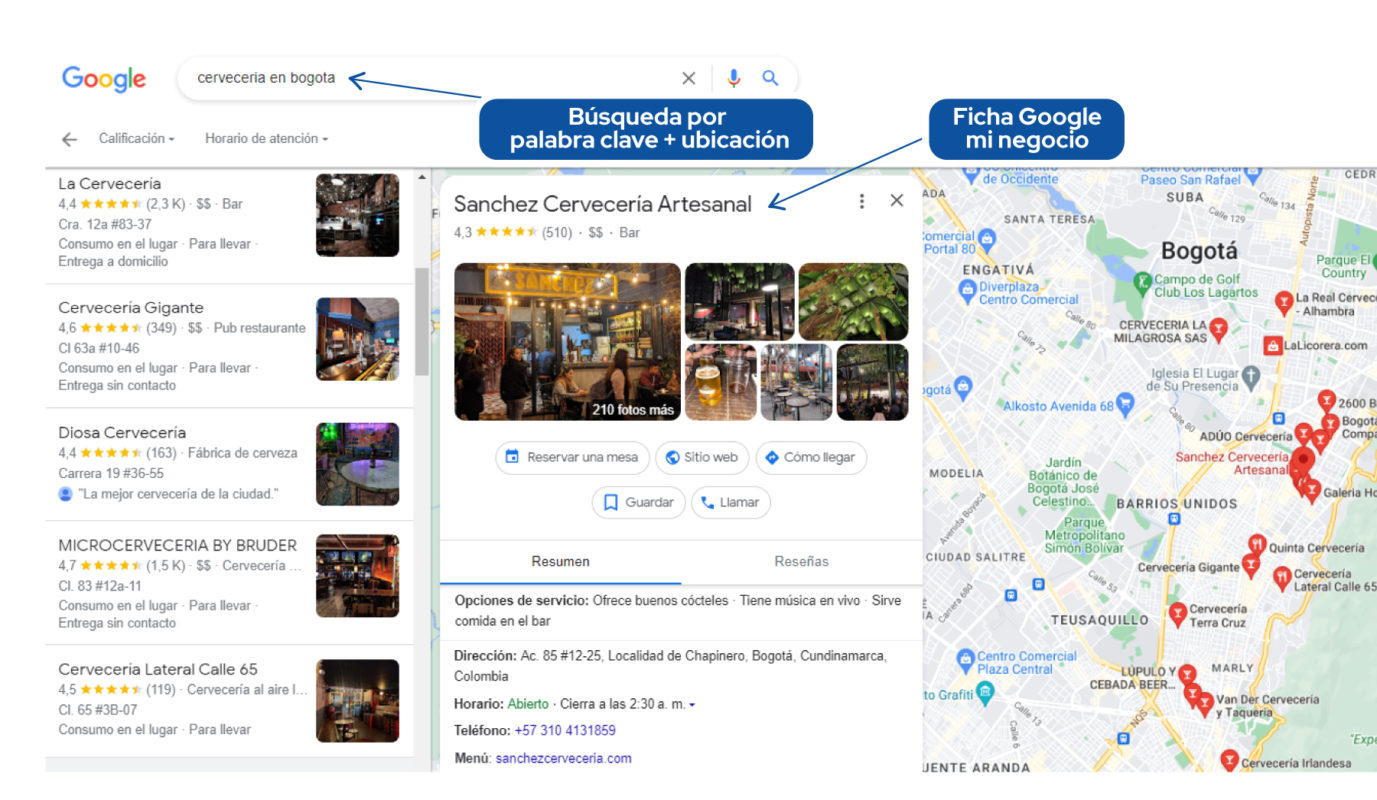The image size is (1377, 800).
Task: Click Diverplaza Centro Comercial map marker
Action: [x=966, y=291]
